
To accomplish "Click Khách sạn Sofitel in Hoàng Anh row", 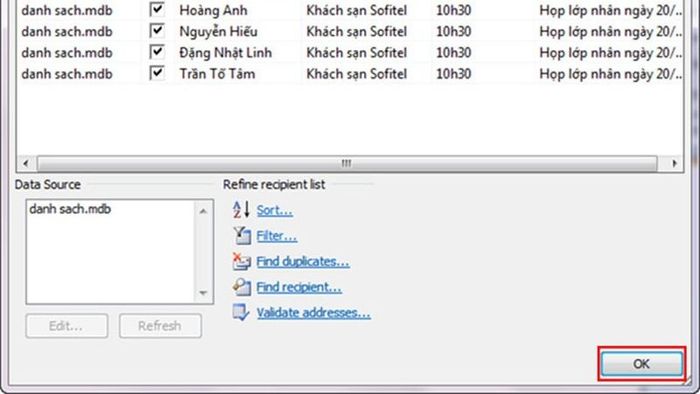I will pyautogui.click(x=356, y=10).
